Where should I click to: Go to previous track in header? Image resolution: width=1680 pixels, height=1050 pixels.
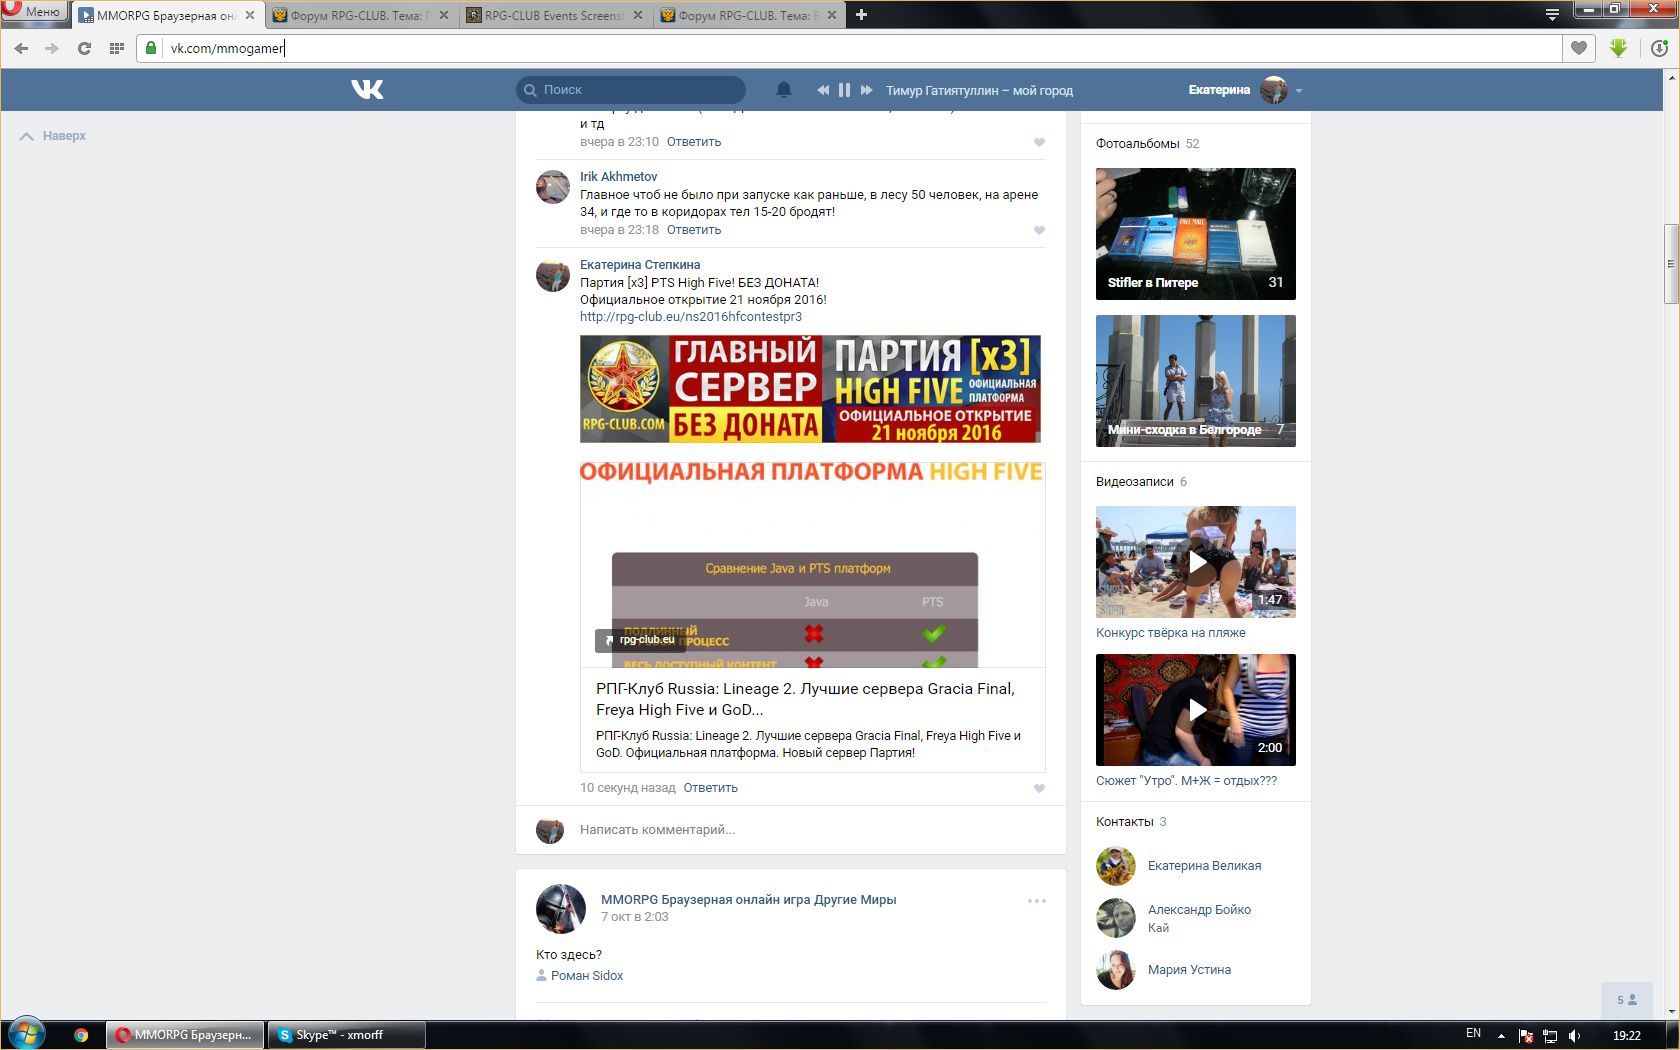(822, 90)
